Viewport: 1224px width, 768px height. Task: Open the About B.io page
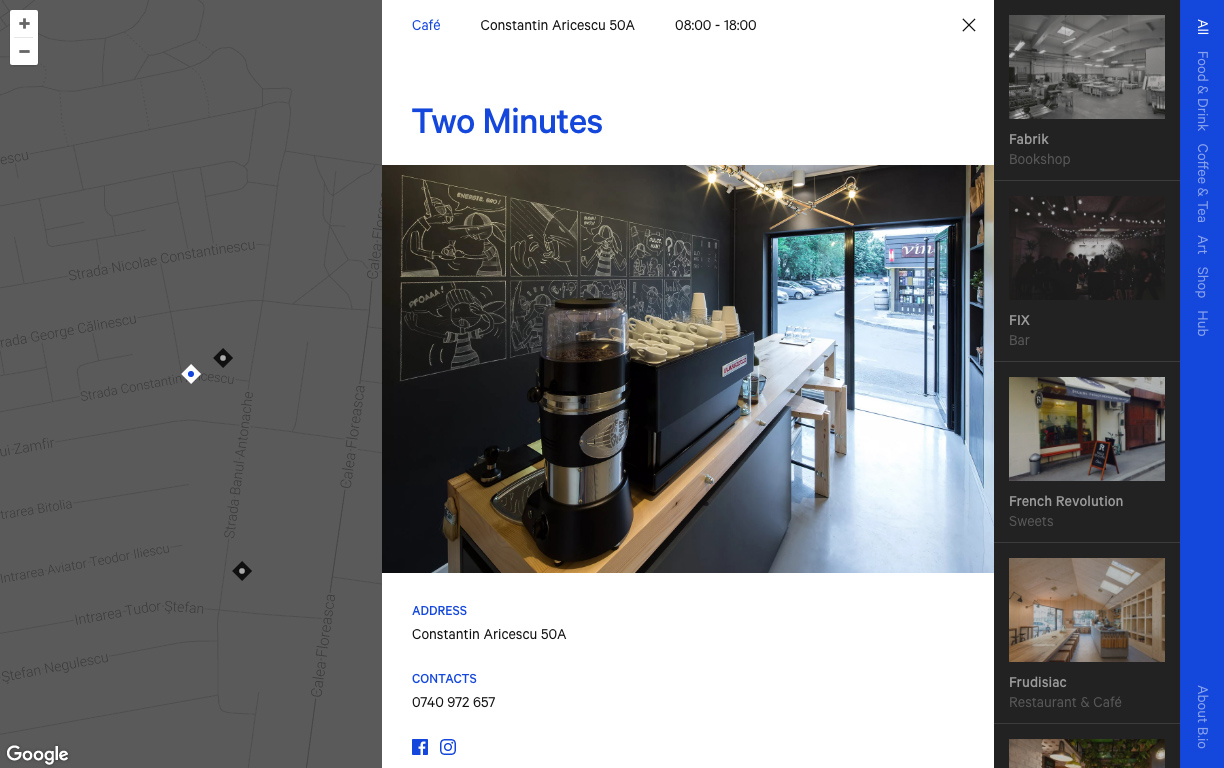pos(1202,717)
